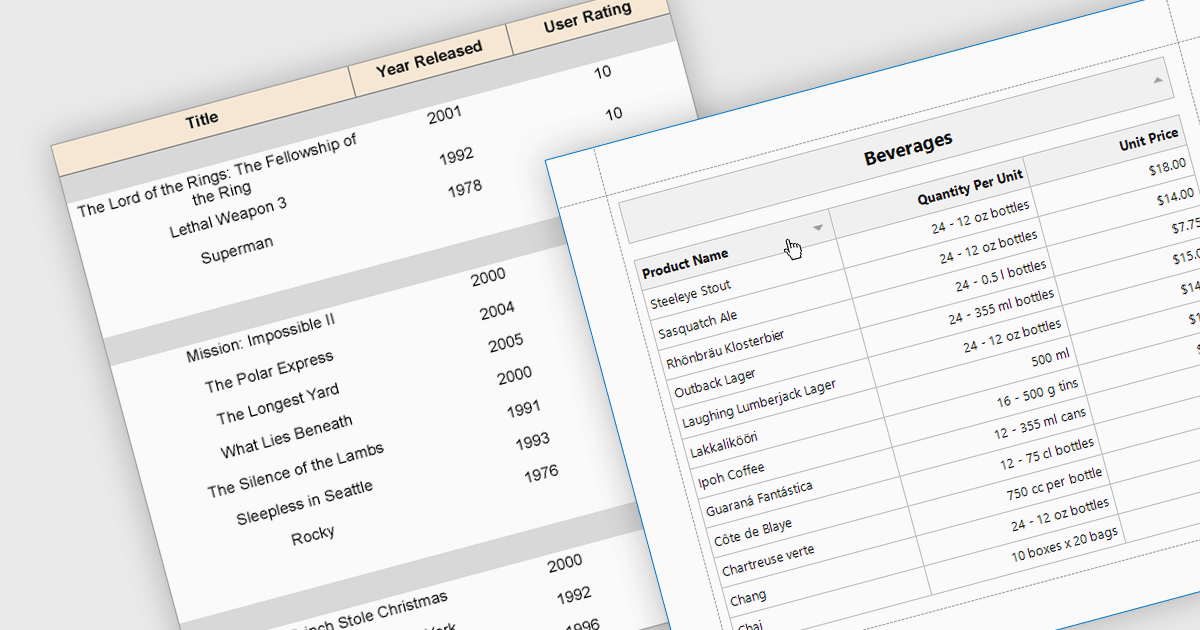Select the $18.00 unit price cell
The width and height of the screenshot is (1200, 630).
click(x=1165, y=167)
